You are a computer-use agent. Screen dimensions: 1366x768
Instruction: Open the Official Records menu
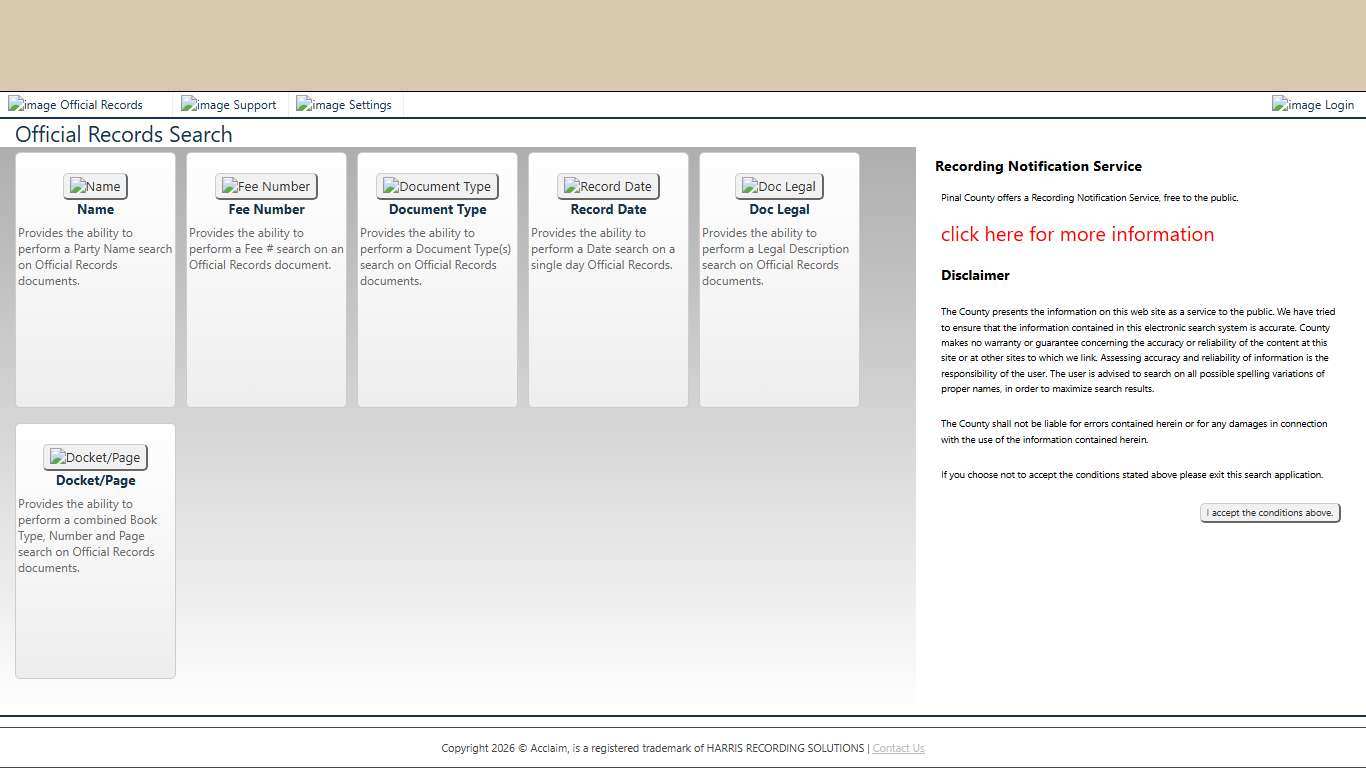tap(76, 105)
